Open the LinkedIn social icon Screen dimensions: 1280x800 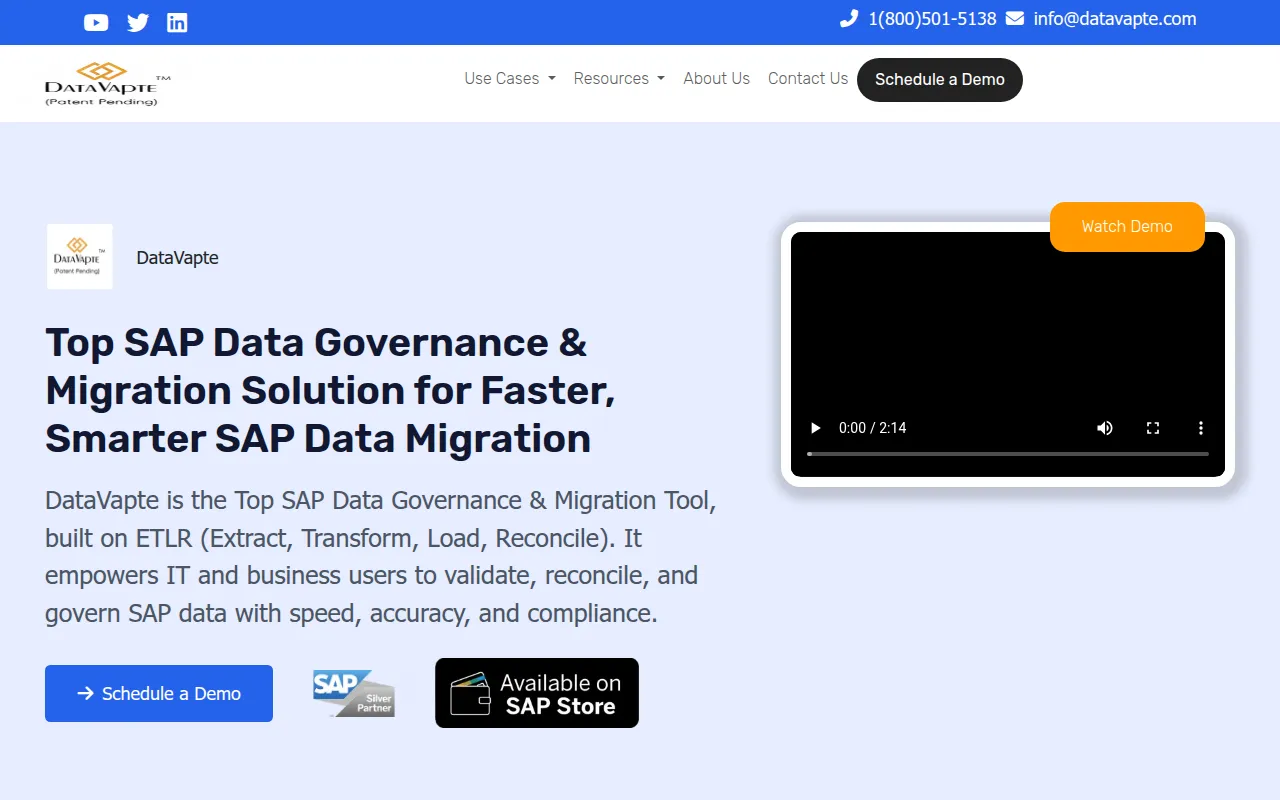pos(177,22)
